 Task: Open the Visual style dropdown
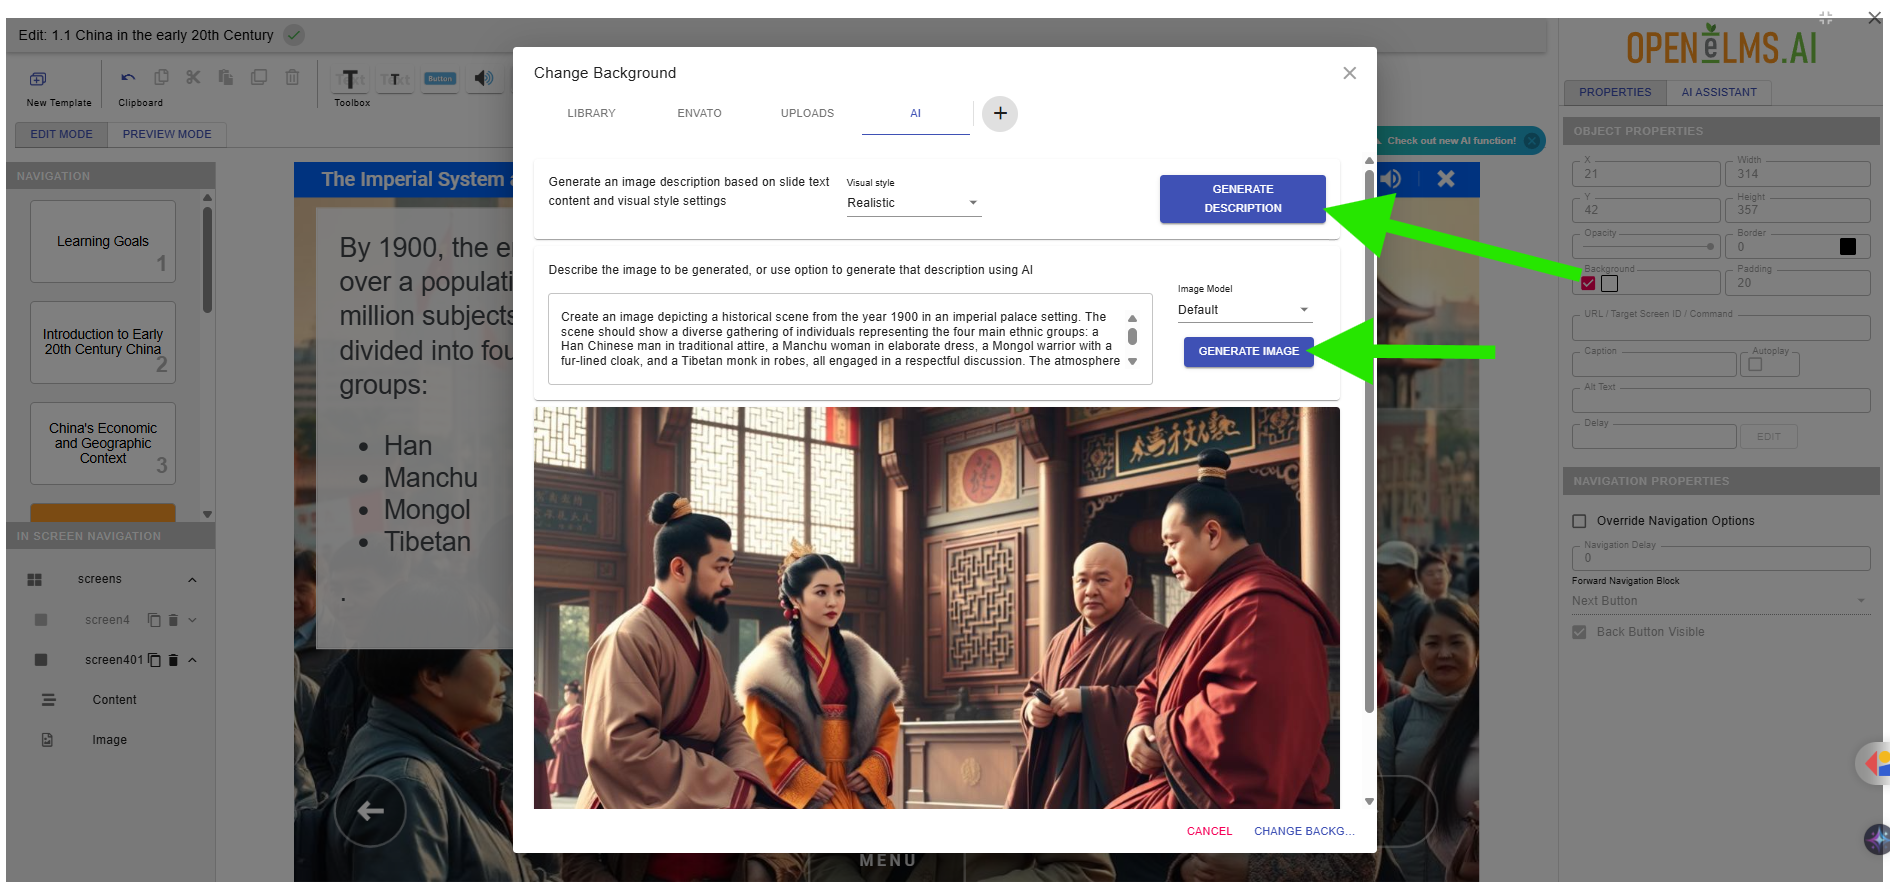click(913, 203)
